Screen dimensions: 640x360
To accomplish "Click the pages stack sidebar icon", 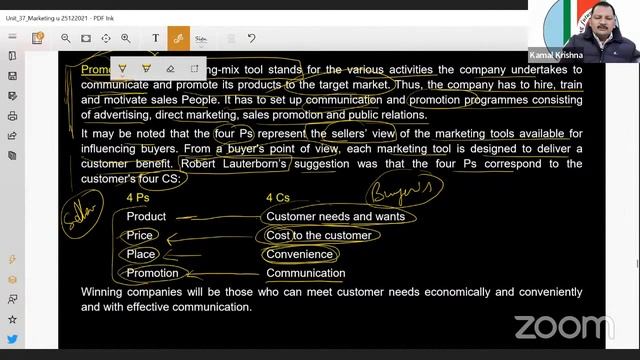I will point(12,156).
